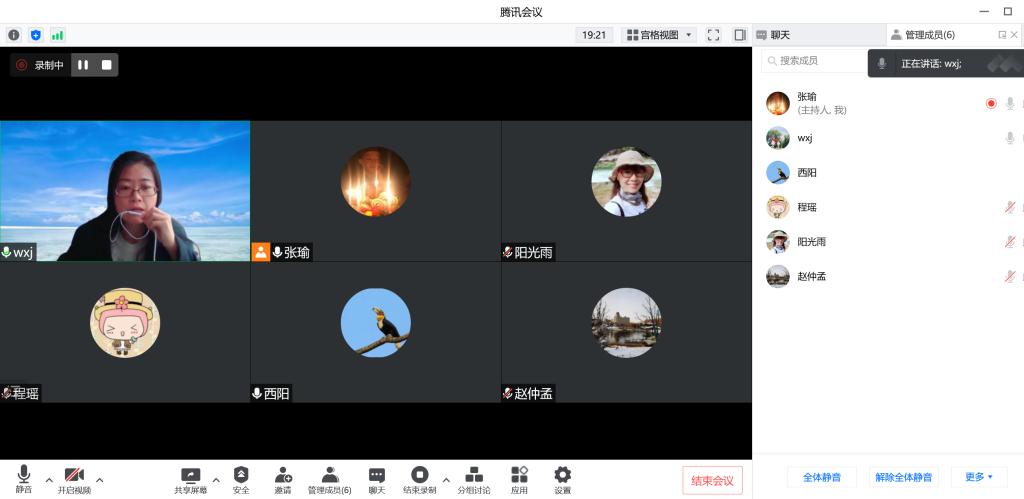The image size is (1024, 499).
Task: Toggle 张瑜's microphone in member list
Action: (1010, 103)
